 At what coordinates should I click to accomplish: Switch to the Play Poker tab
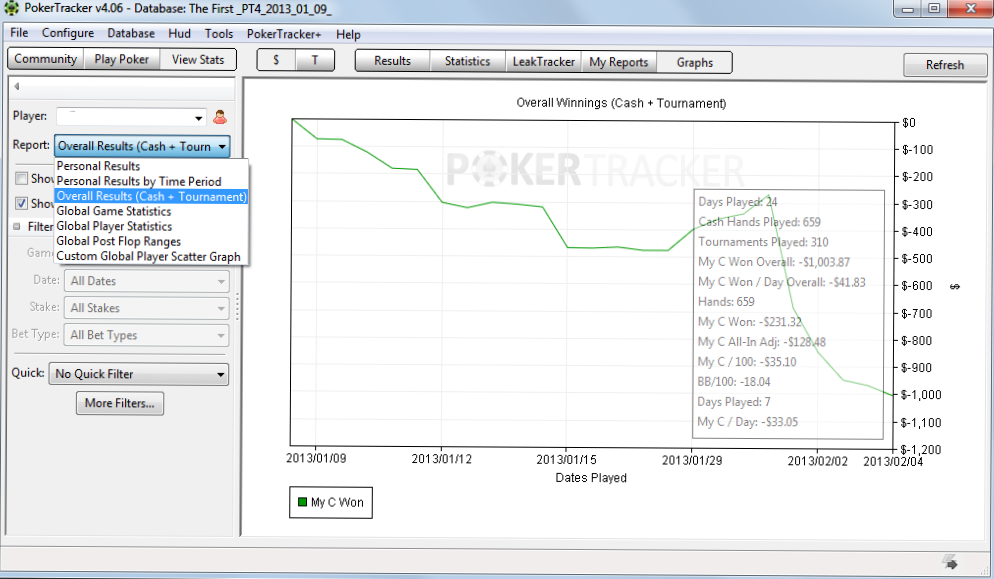pos(122,59)
